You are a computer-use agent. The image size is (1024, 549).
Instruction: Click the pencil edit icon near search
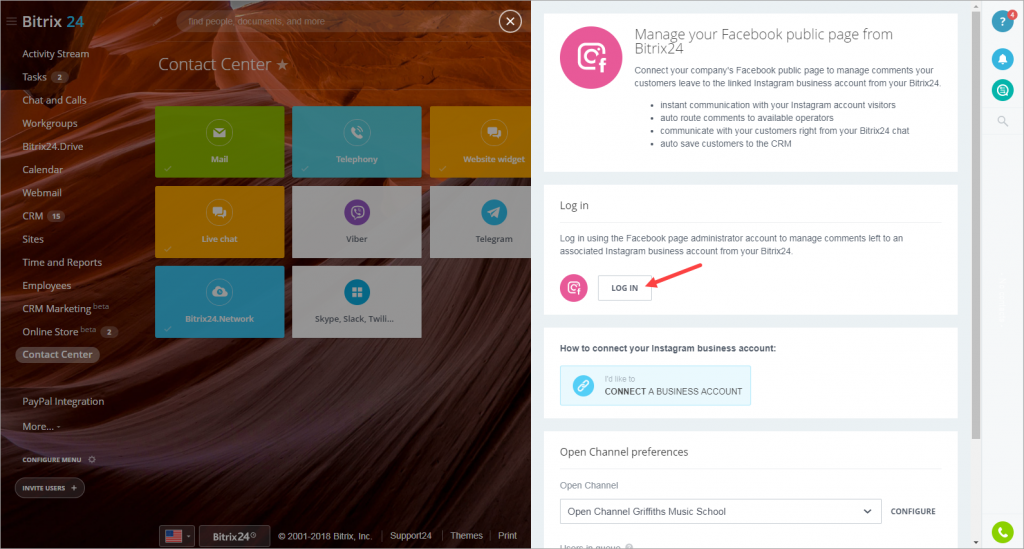click(158, 21)
